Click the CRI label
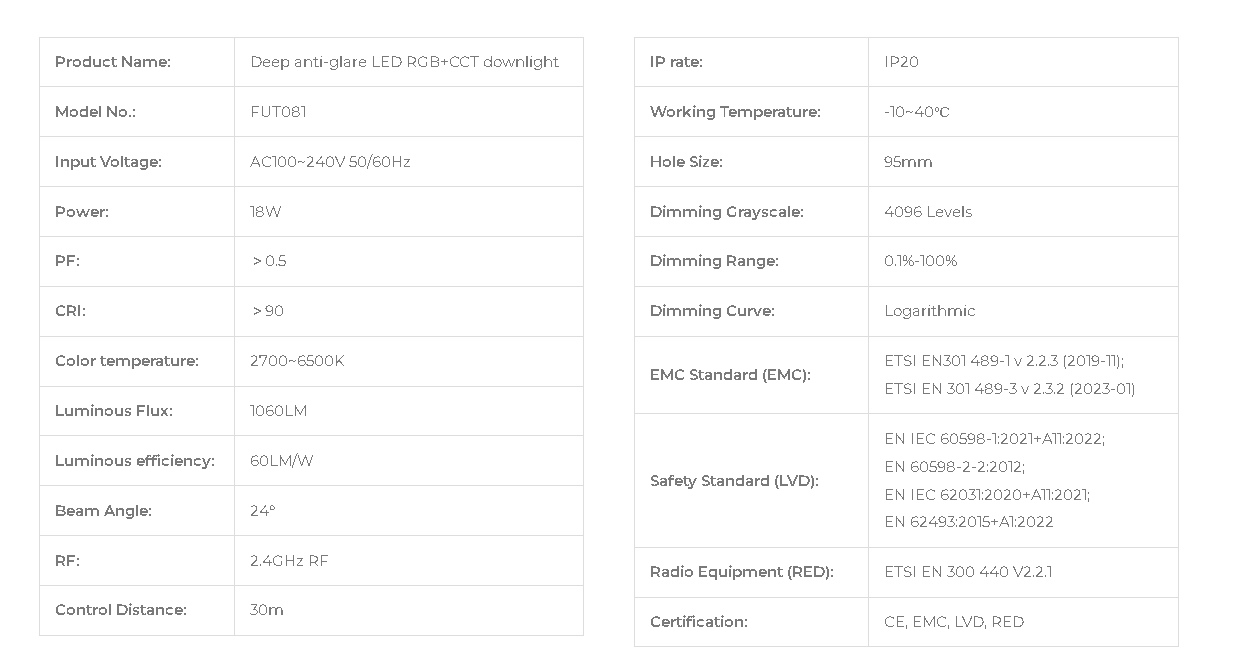 (70, 311)
